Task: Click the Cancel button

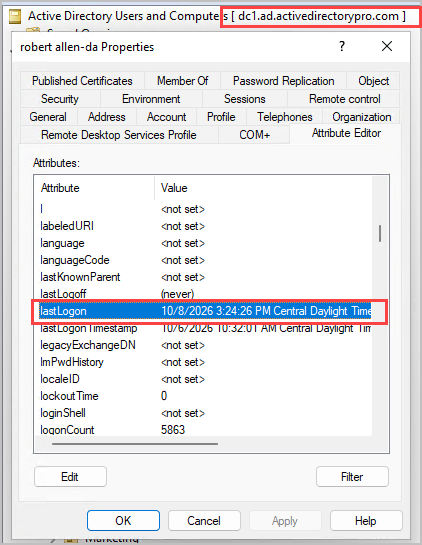Action: (x=204, y=521)
